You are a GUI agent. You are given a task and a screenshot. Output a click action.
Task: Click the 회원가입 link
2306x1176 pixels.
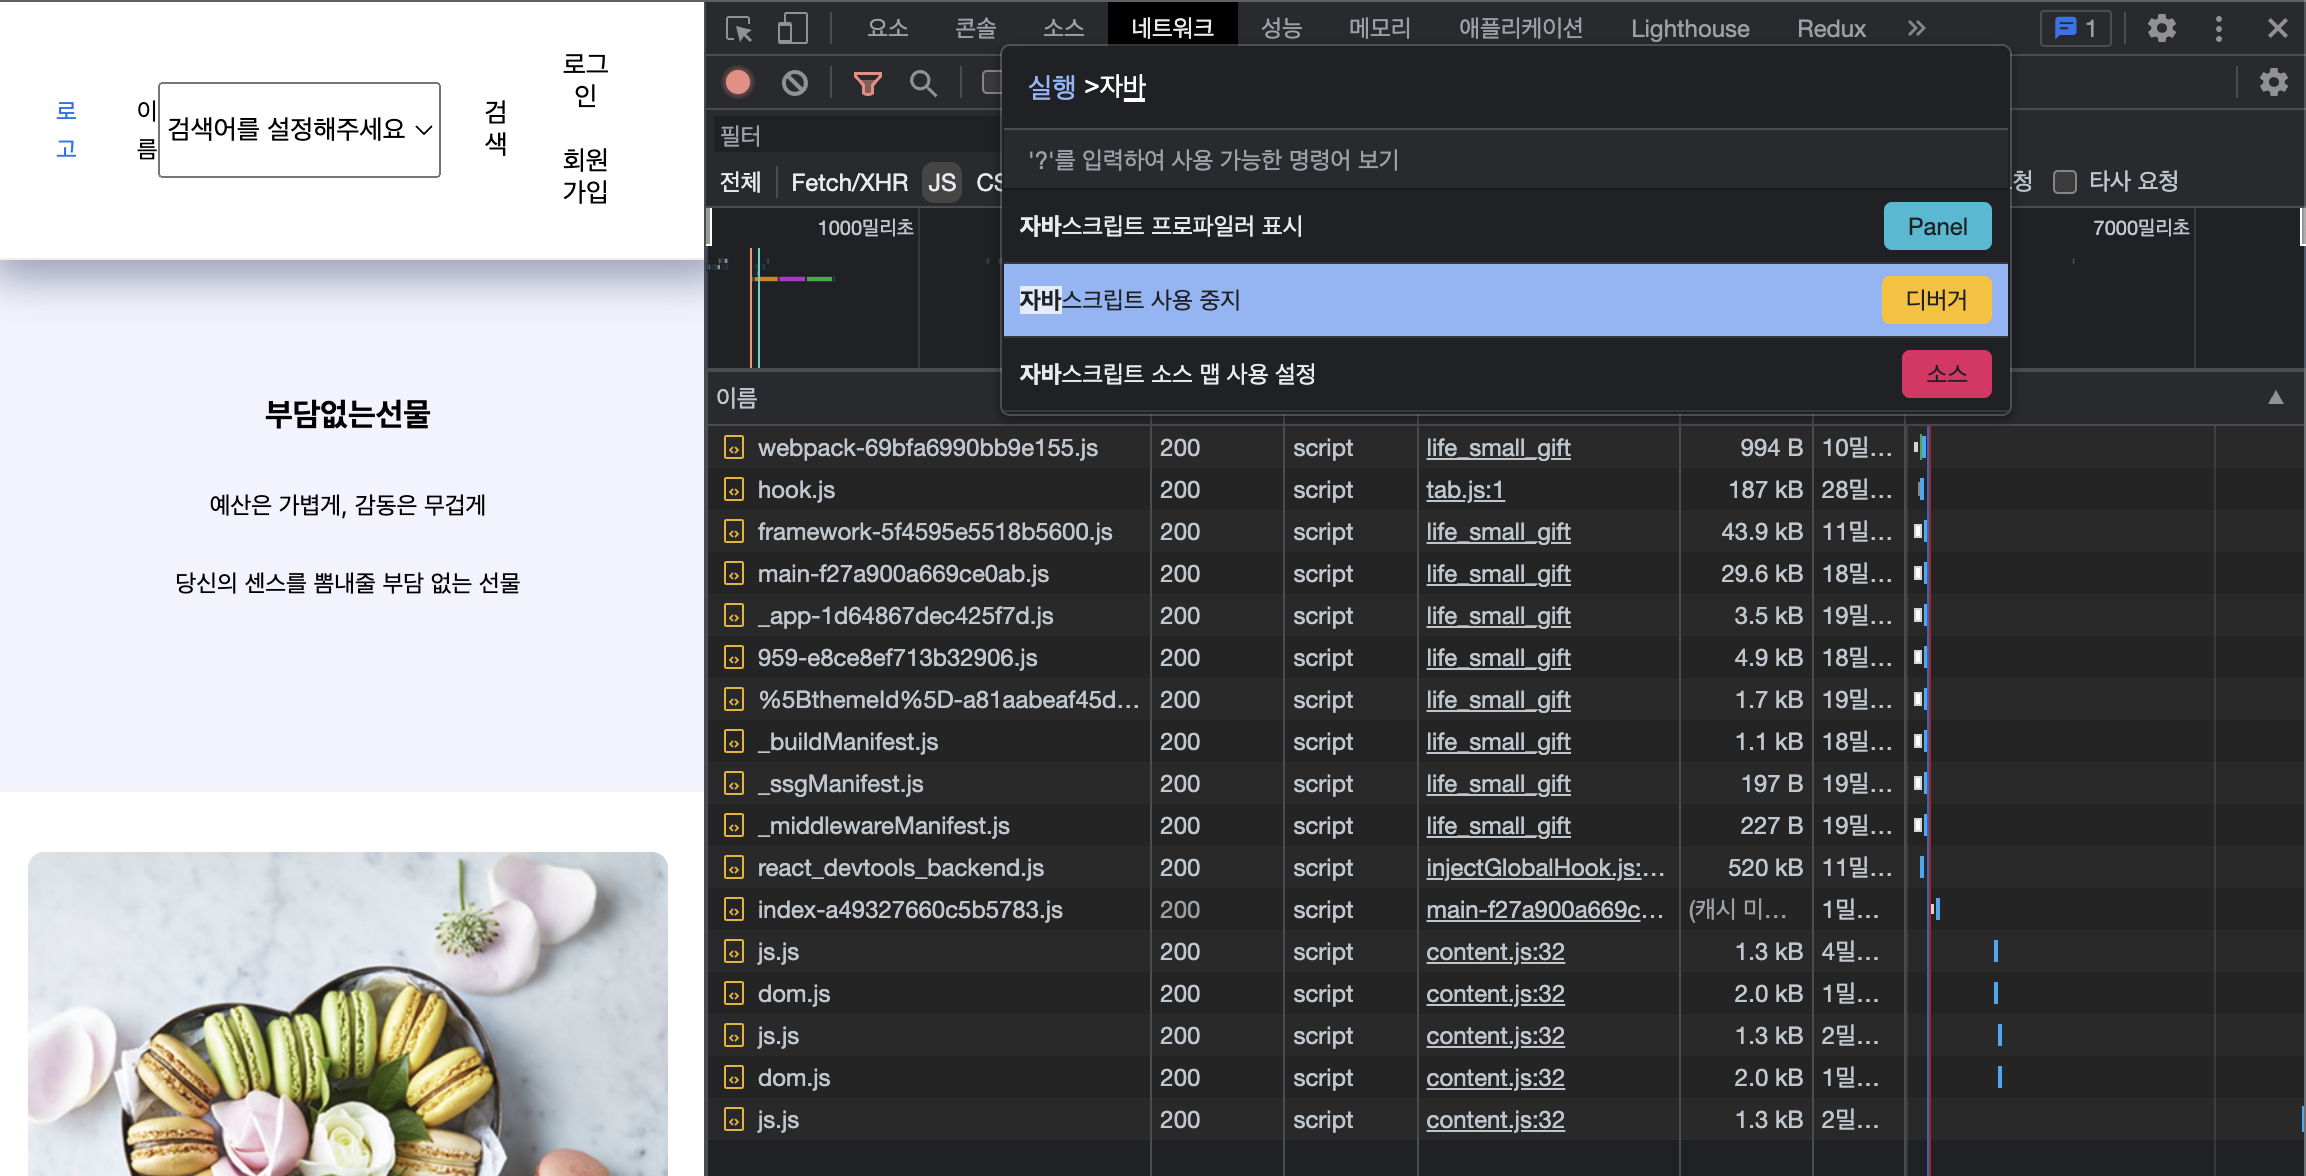[x=585, y=175]
